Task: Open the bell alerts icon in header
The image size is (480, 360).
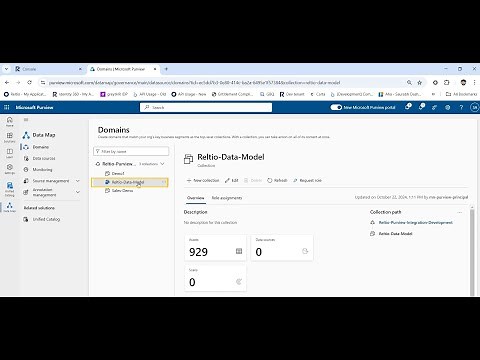Action: [422, 107]
